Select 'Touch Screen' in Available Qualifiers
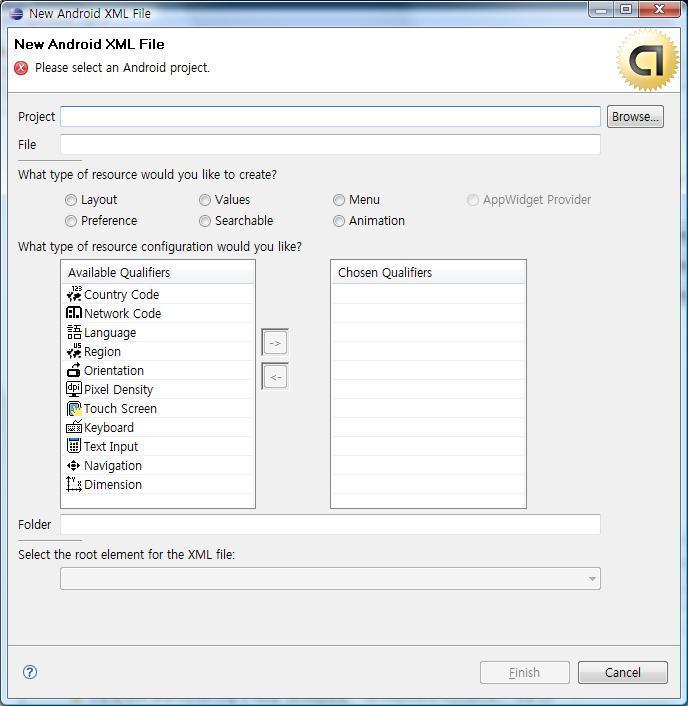Viewport: 688px width, 706px height. [x=158, y=408]
